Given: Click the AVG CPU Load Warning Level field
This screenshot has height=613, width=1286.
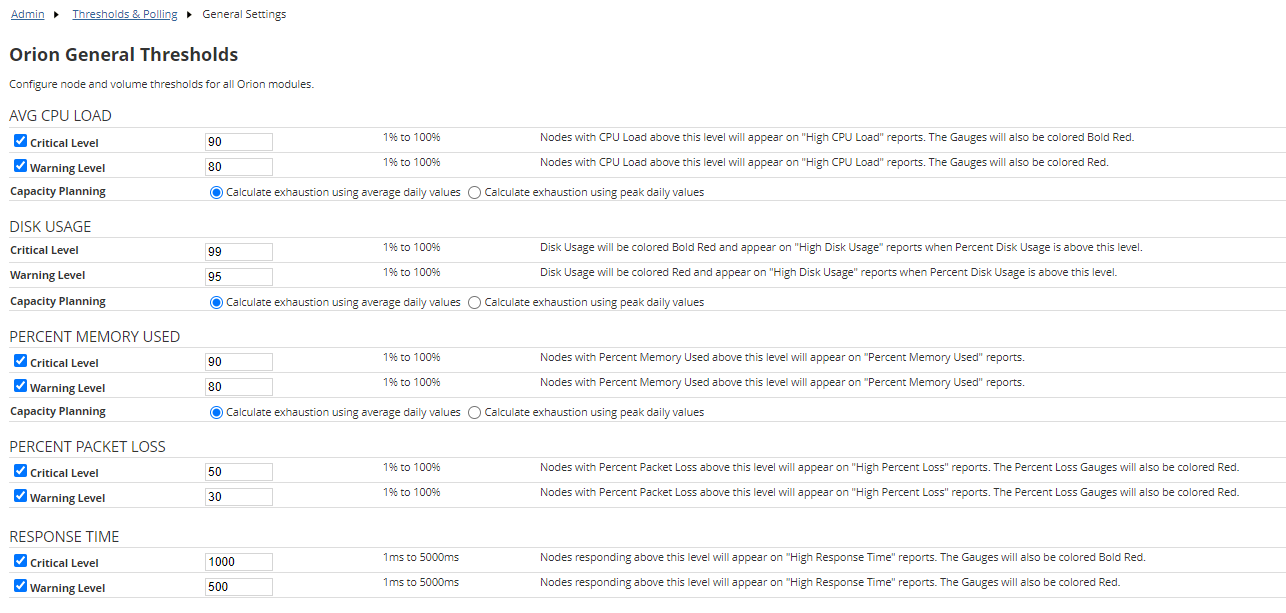Looking at the screenshot, I should click(x=239, y=167).
